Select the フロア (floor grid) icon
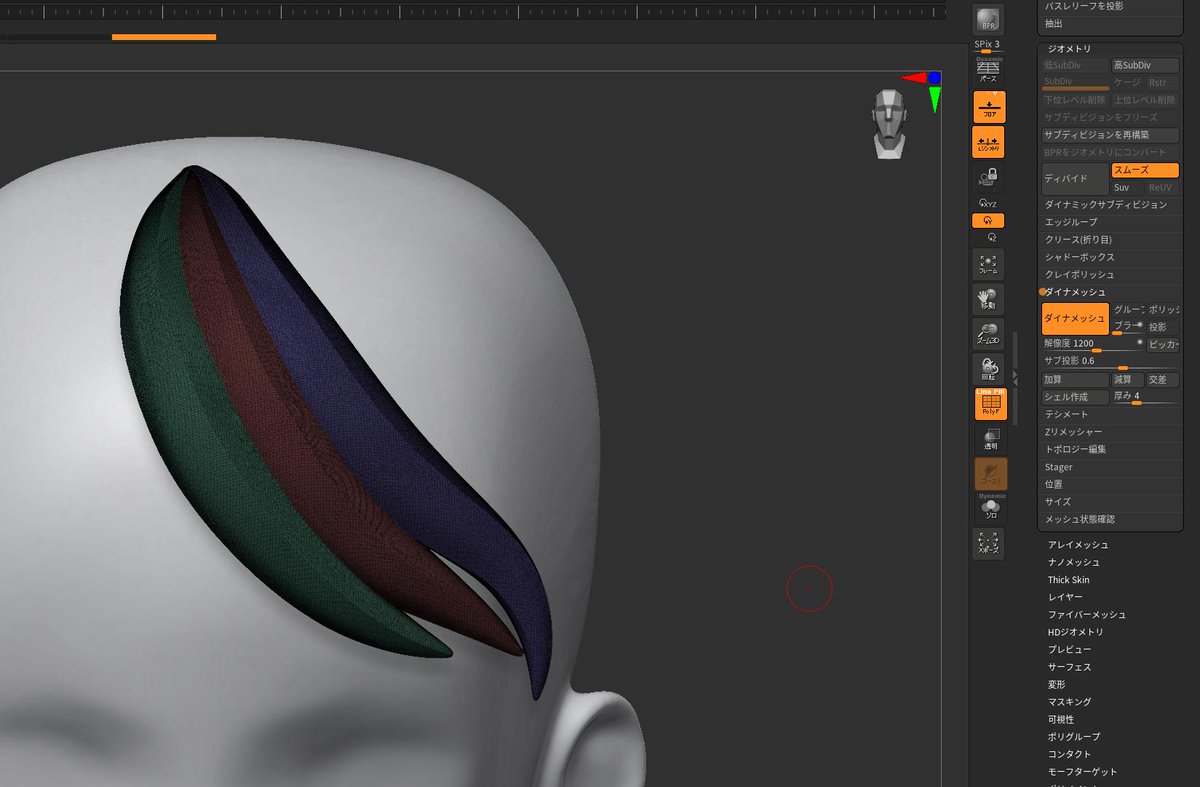1200x787 pixels. tap(987, 106)
